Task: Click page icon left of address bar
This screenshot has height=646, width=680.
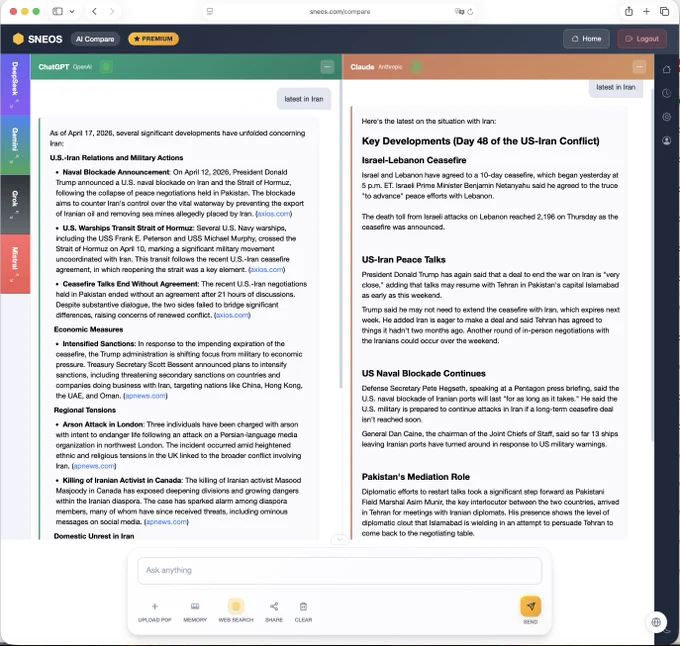Action: click(210, 12)
